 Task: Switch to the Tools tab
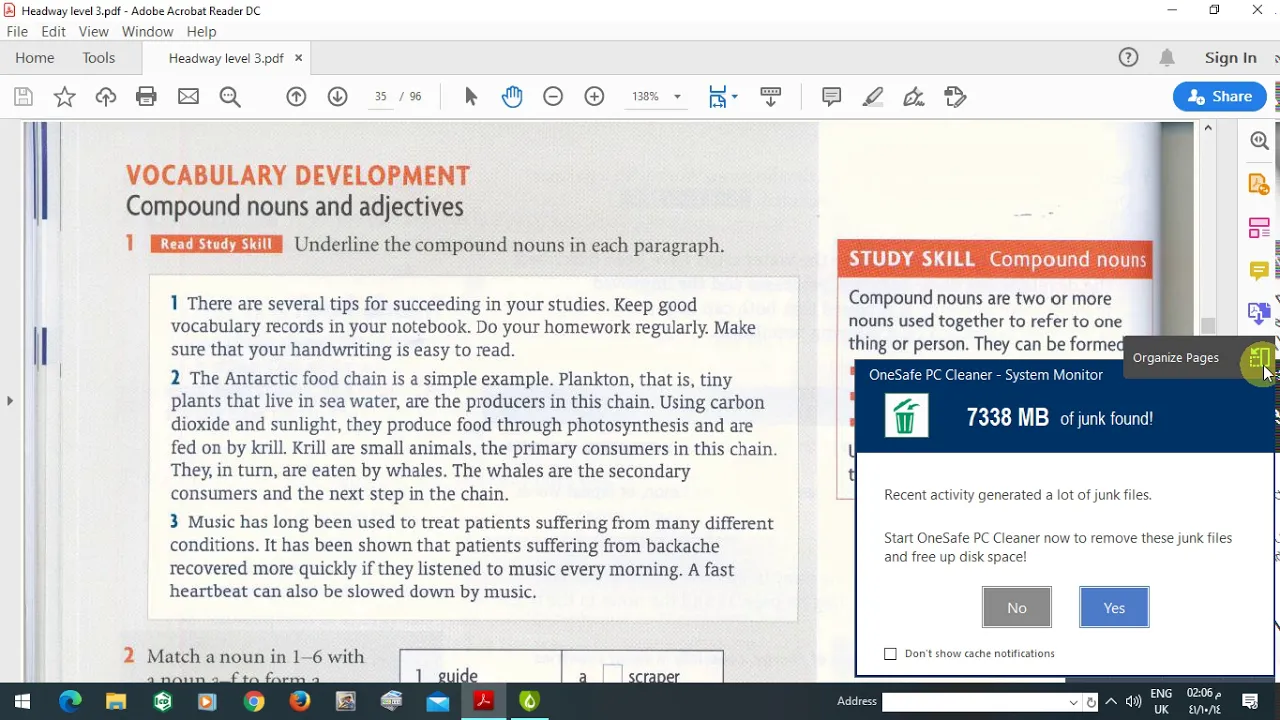[x=99, y=58]
